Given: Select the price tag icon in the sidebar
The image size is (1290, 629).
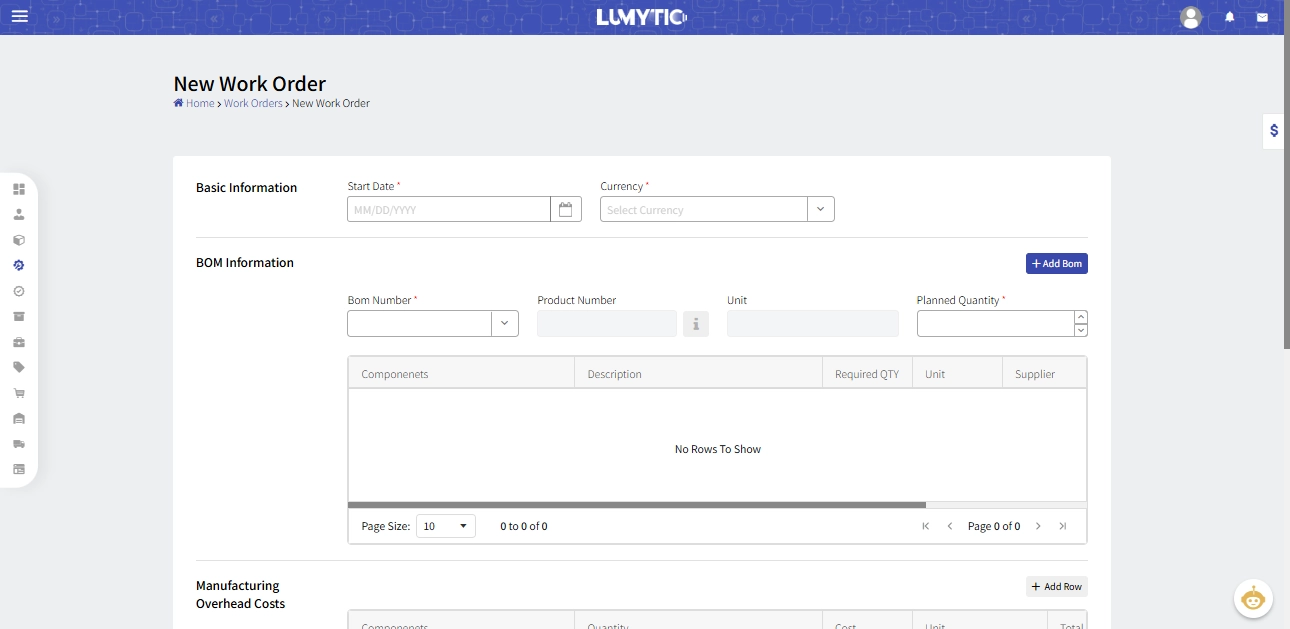Looking at the screenshot, I should [18, 367].
